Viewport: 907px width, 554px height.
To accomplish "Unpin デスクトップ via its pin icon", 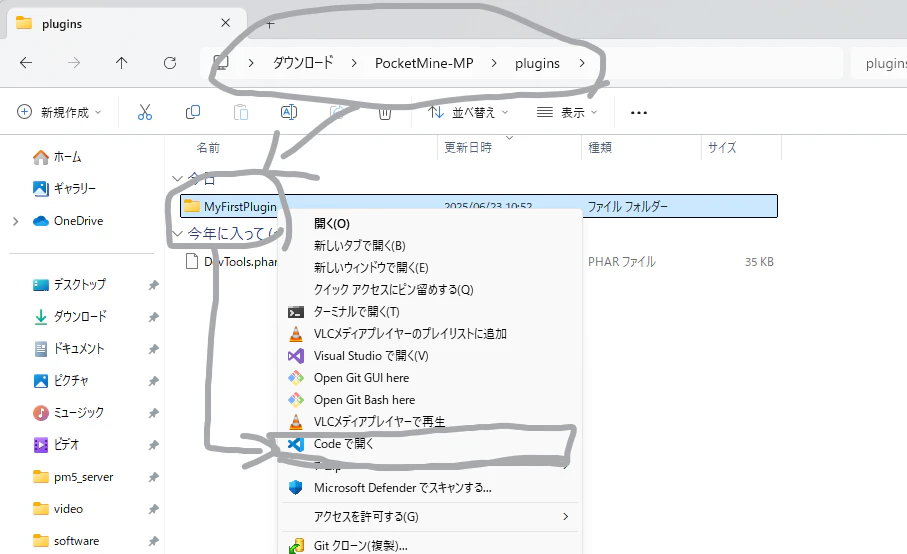I will [x=153, y=285].
